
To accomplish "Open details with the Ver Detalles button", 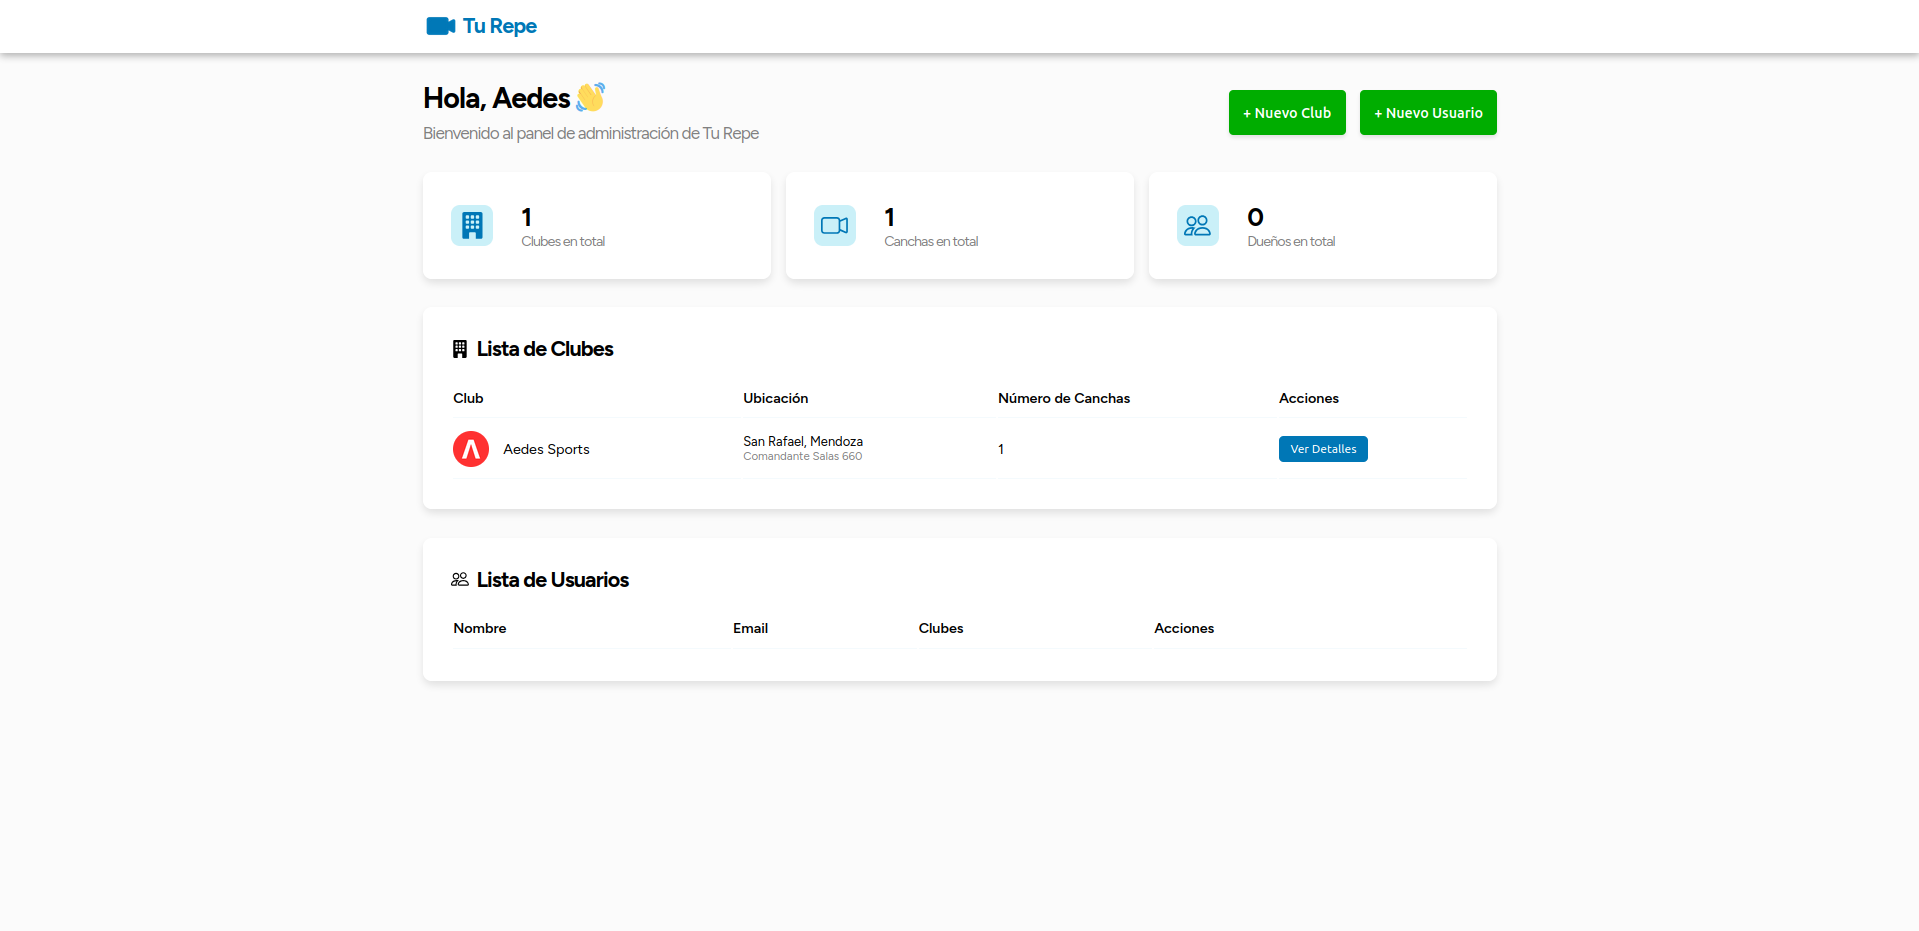I will (x=1322, y=449).
